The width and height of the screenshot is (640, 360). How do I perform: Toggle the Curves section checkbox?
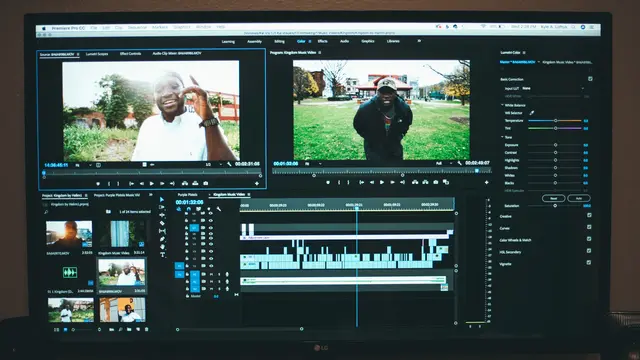(x=589, y=227)
